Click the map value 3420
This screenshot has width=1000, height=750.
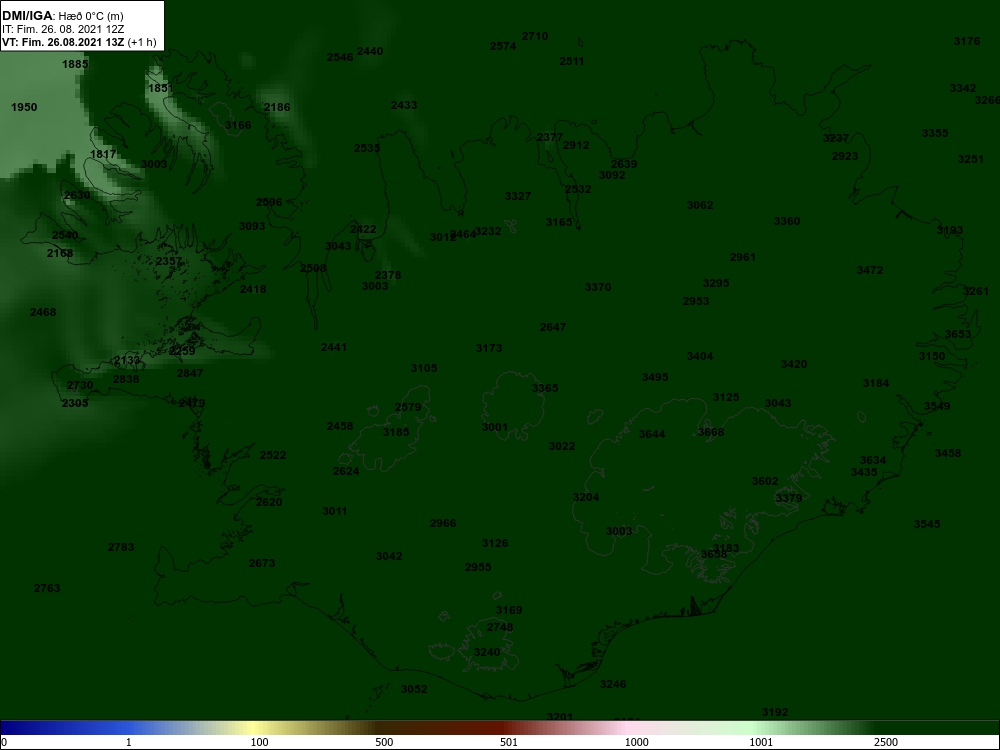click(794, 365)
